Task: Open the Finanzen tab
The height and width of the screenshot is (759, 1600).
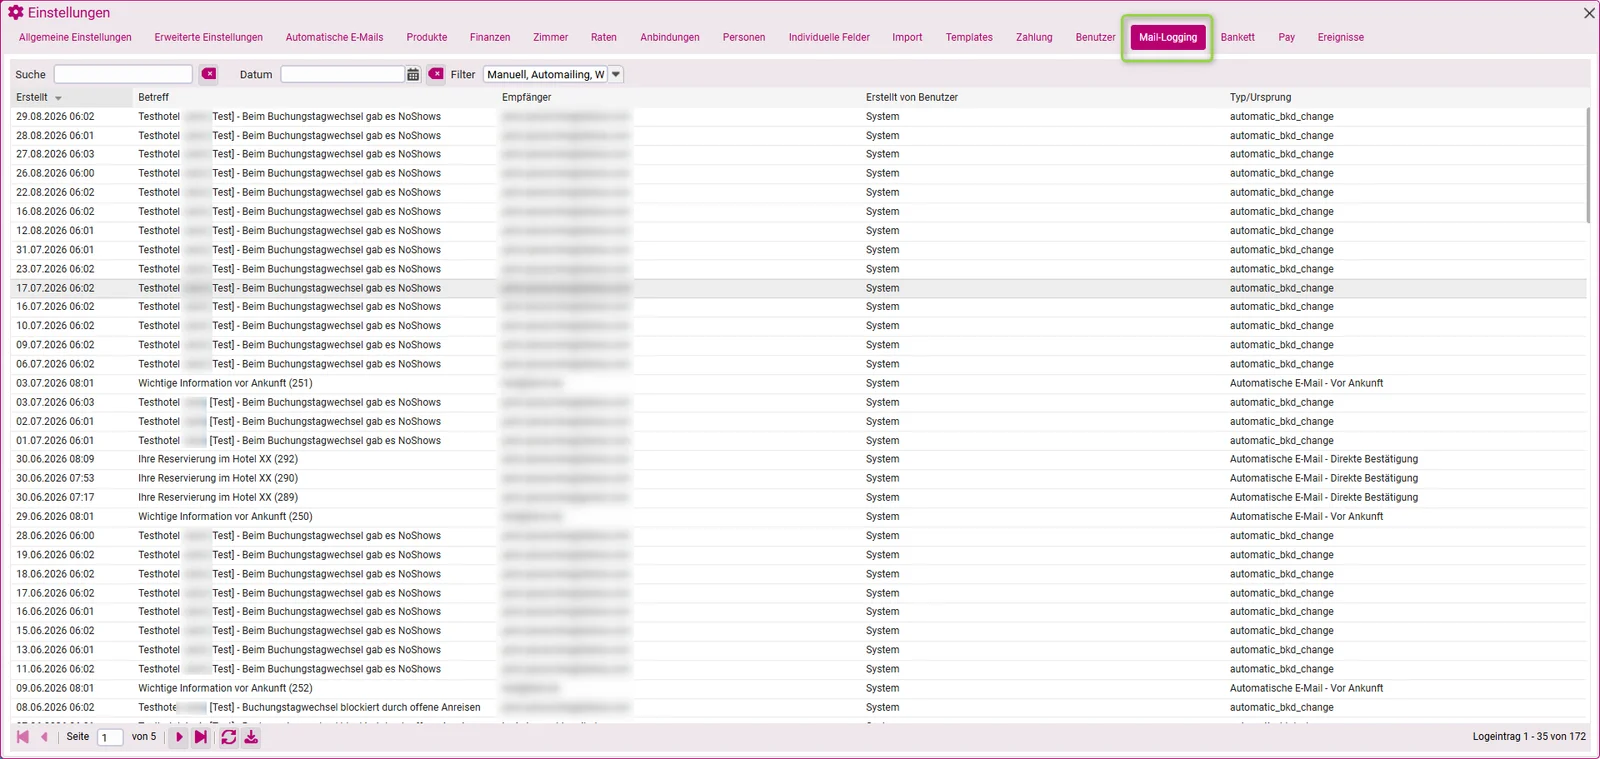Action: pos(490,37)
